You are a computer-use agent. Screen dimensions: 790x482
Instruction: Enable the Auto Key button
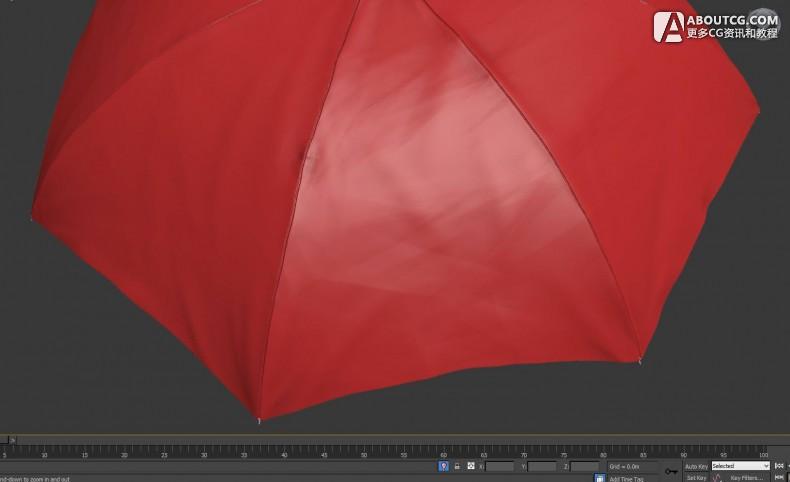696,466
